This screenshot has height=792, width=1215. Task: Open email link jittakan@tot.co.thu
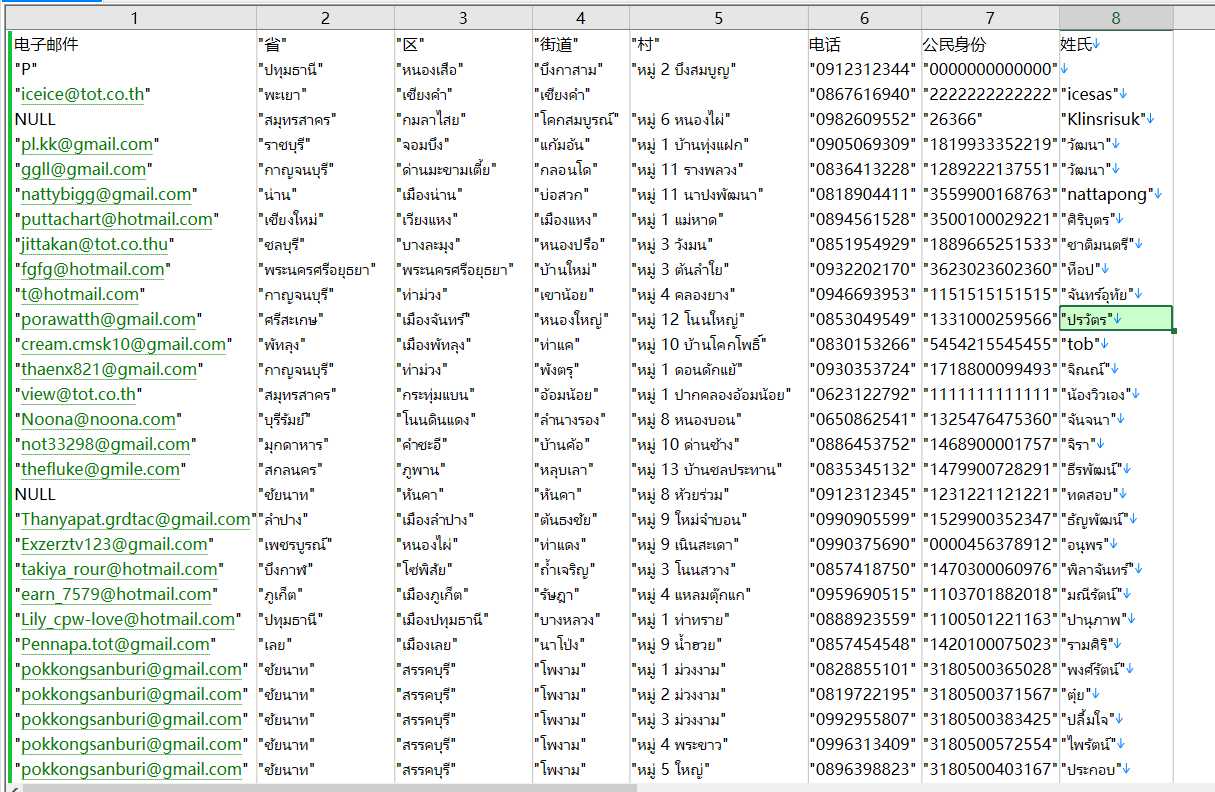[96, 244]
